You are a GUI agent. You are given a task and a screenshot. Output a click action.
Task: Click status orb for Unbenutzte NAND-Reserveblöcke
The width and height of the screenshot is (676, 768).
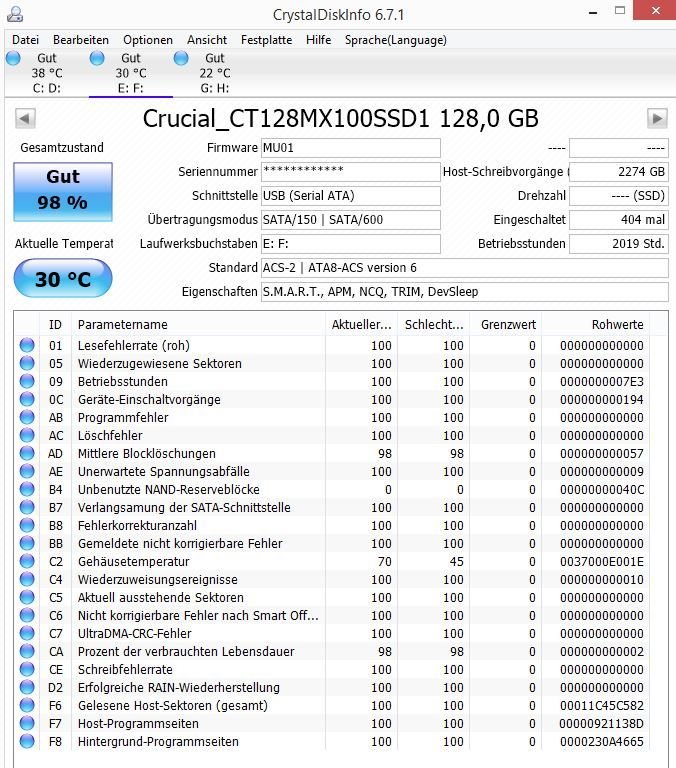pyautogui.click(x=27, y=489)
